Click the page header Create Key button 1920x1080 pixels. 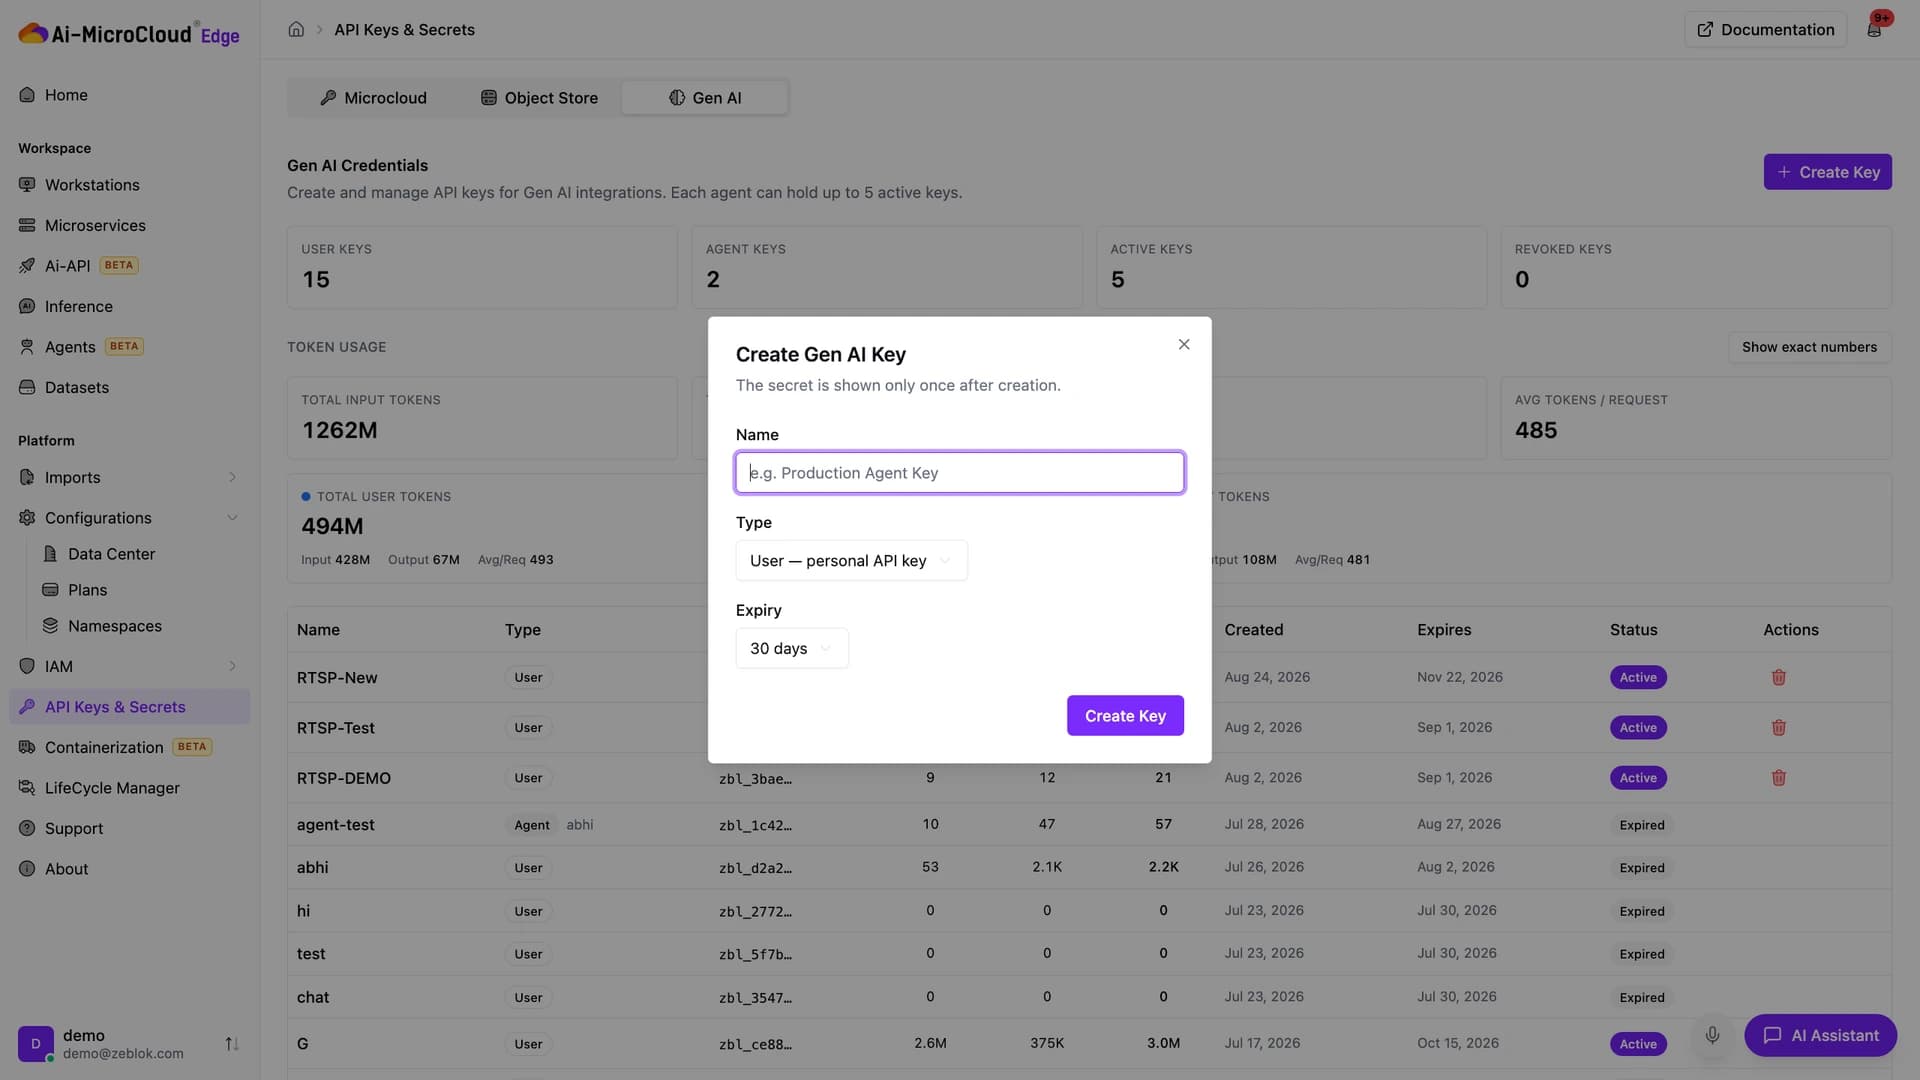point(1827,172)
